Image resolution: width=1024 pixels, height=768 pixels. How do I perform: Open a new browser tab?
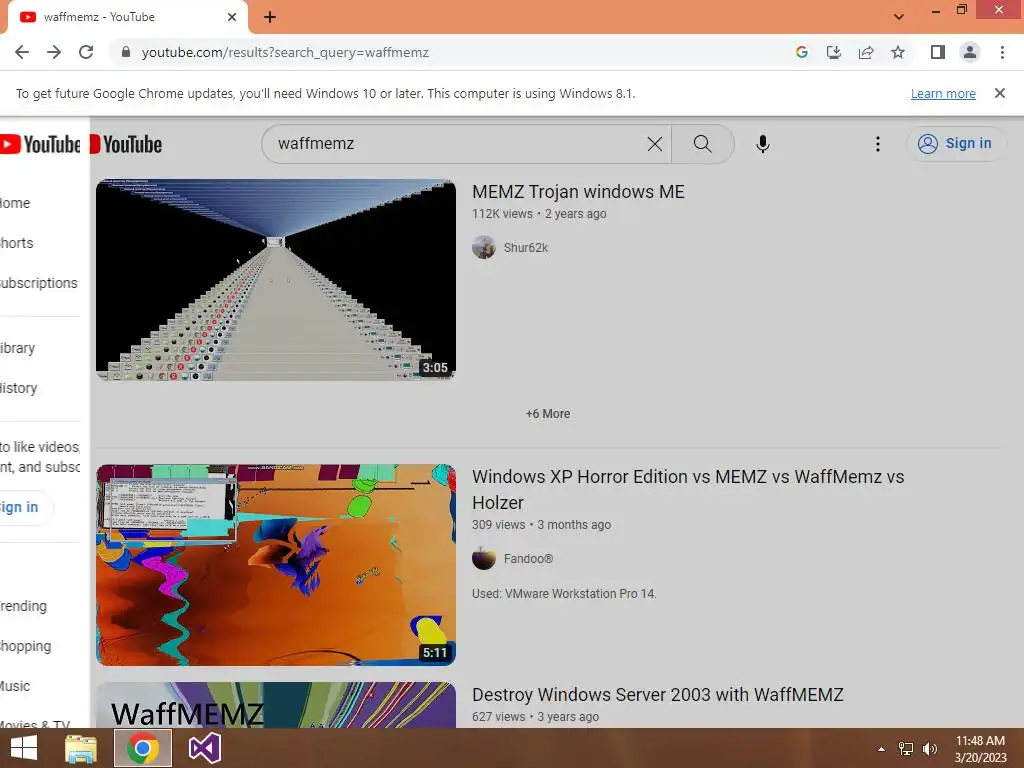point(270,18)
